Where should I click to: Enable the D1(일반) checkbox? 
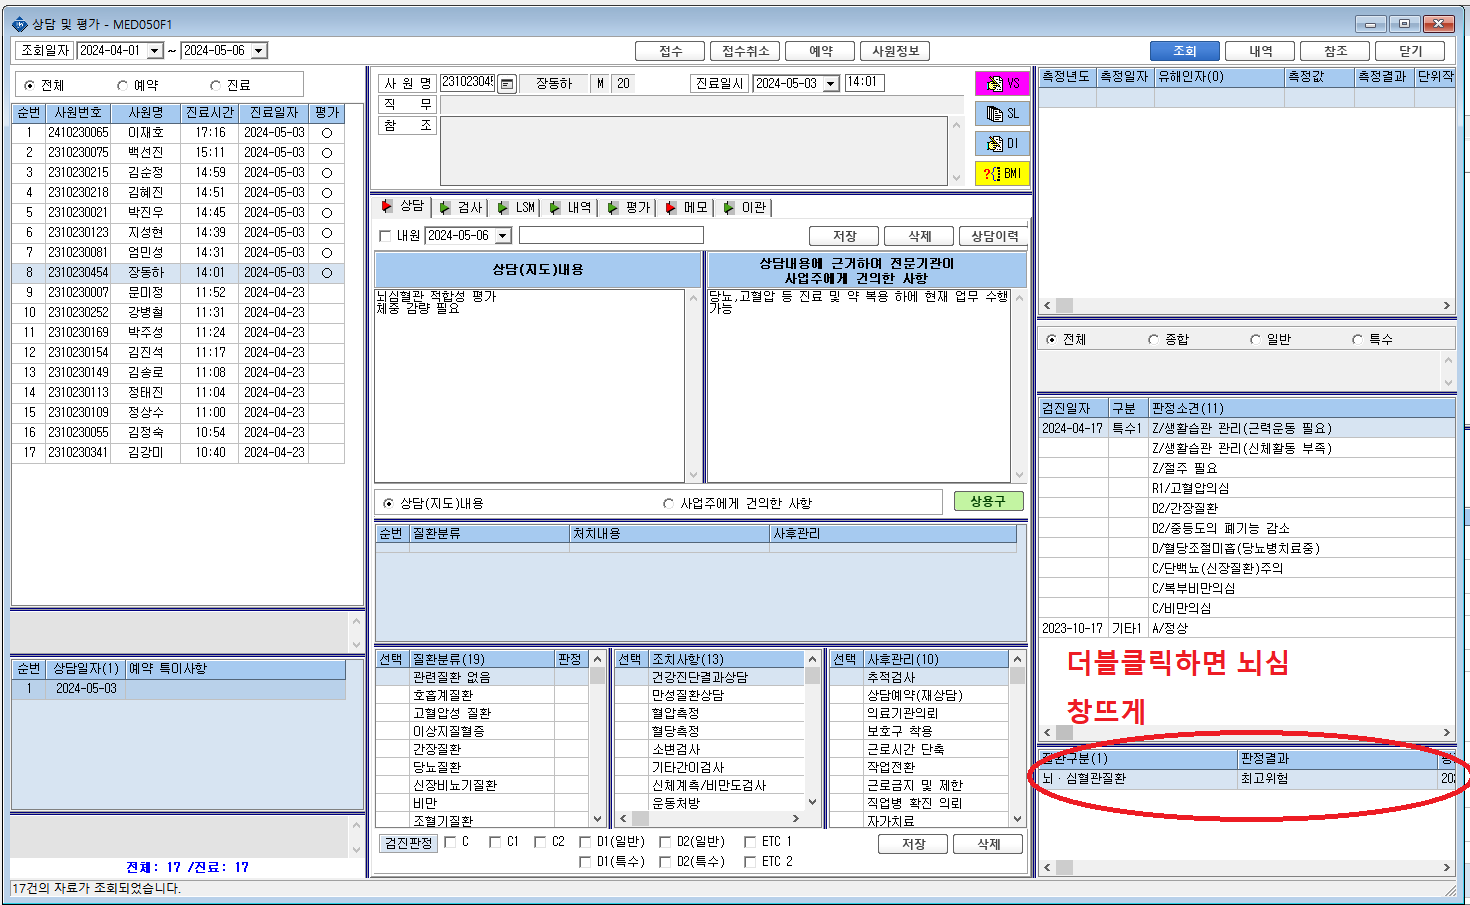pyautogui.click(x=585, y=842)
